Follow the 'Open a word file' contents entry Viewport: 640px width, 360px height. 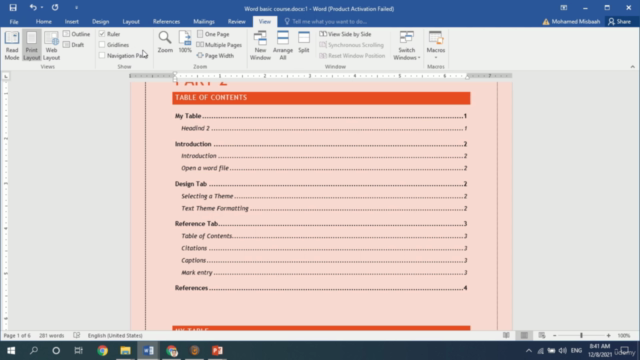(324, 168)
